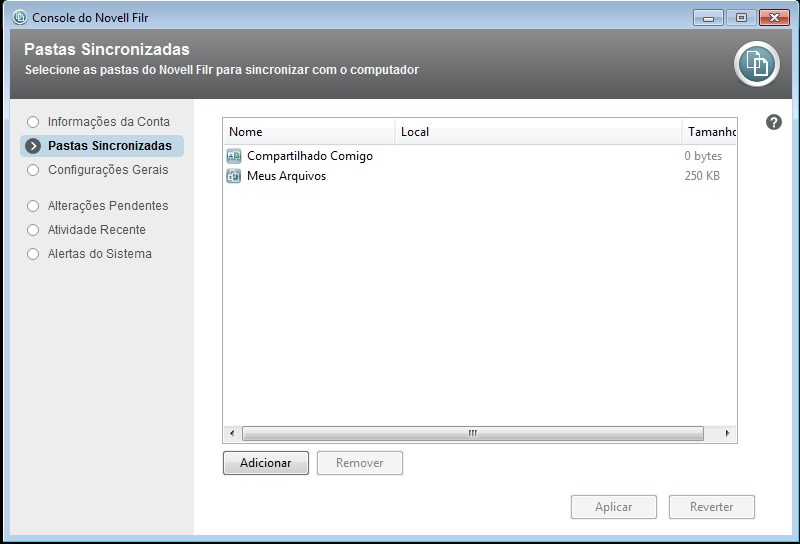Screen dimensions: 800x544
Task: Click the Filr icon in title bar
Action: 20,17
